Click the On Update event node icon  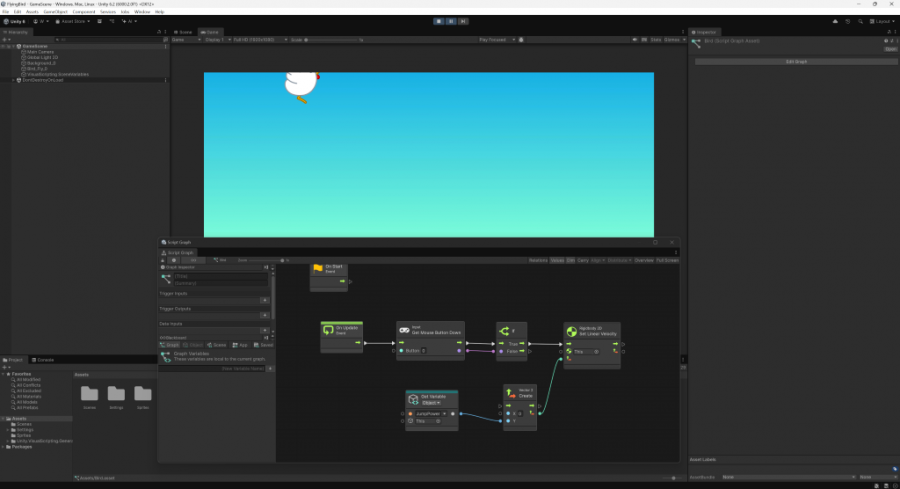click(x=328, y=330)
